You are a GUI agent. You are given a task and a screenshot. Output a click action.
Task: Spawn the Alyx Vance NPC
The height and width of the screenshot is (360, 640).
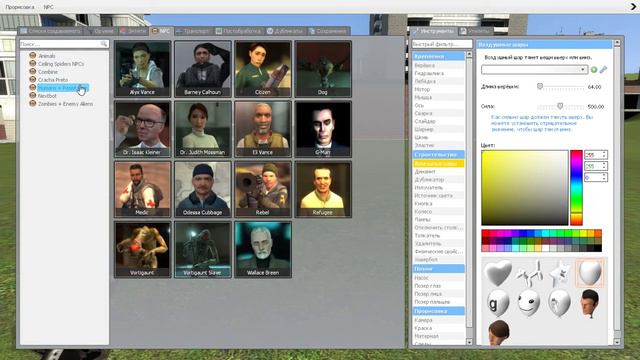click(142, 69)
